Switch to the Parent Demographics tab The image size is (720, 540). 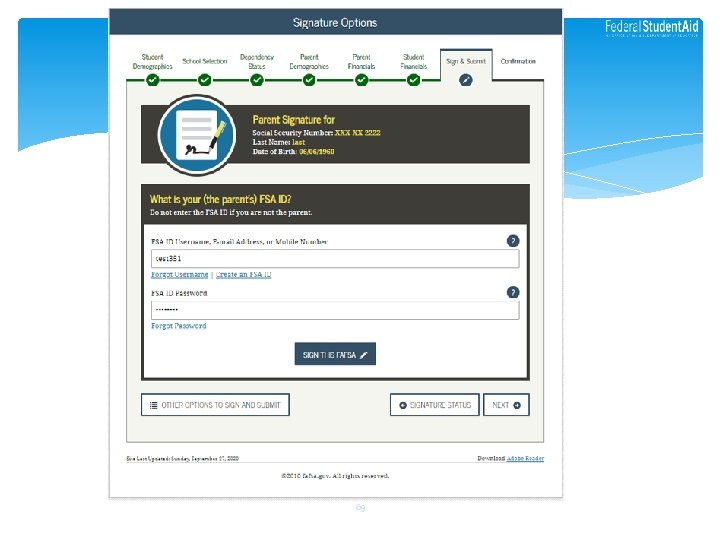click(309, 62)
